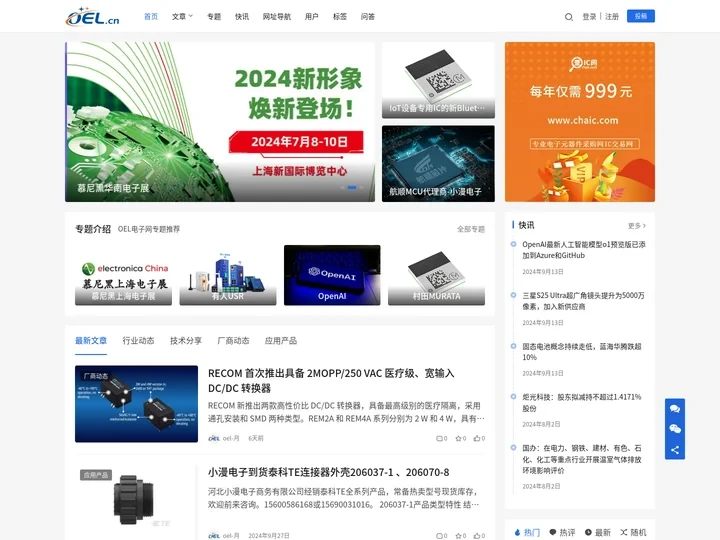The height and width of the screenshot is (540, 720).
Task: Select 最新 tab in sidebar
Action: pyautogui.click(x=598, y=532)
